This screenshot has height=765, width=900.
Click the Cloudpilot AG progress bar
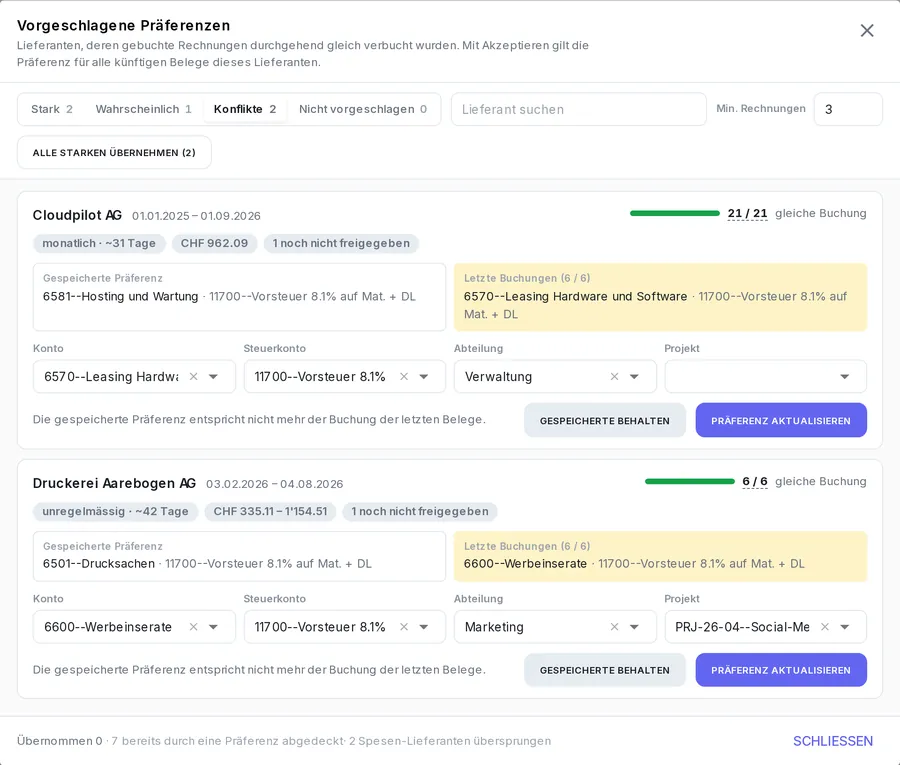point(674,213)
